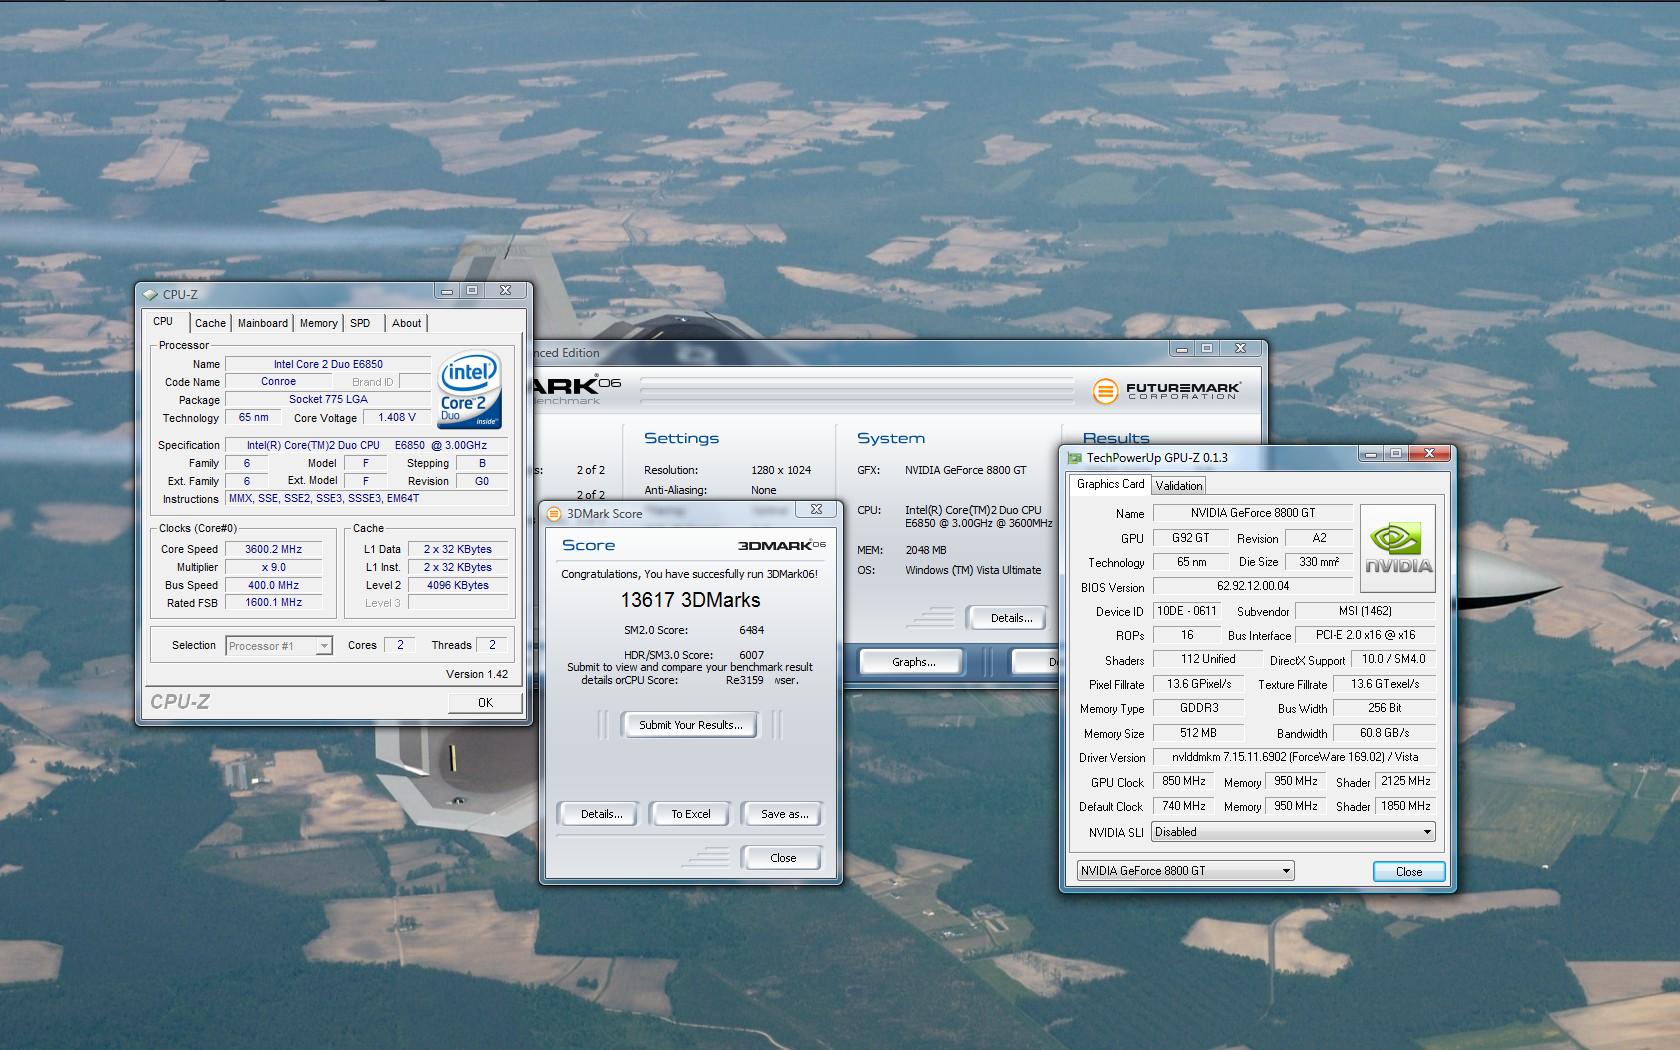Viewport: 1680px width, 1050px height.
Task: Open the Memory tab in CPU-Z
Action: [318, 323]
